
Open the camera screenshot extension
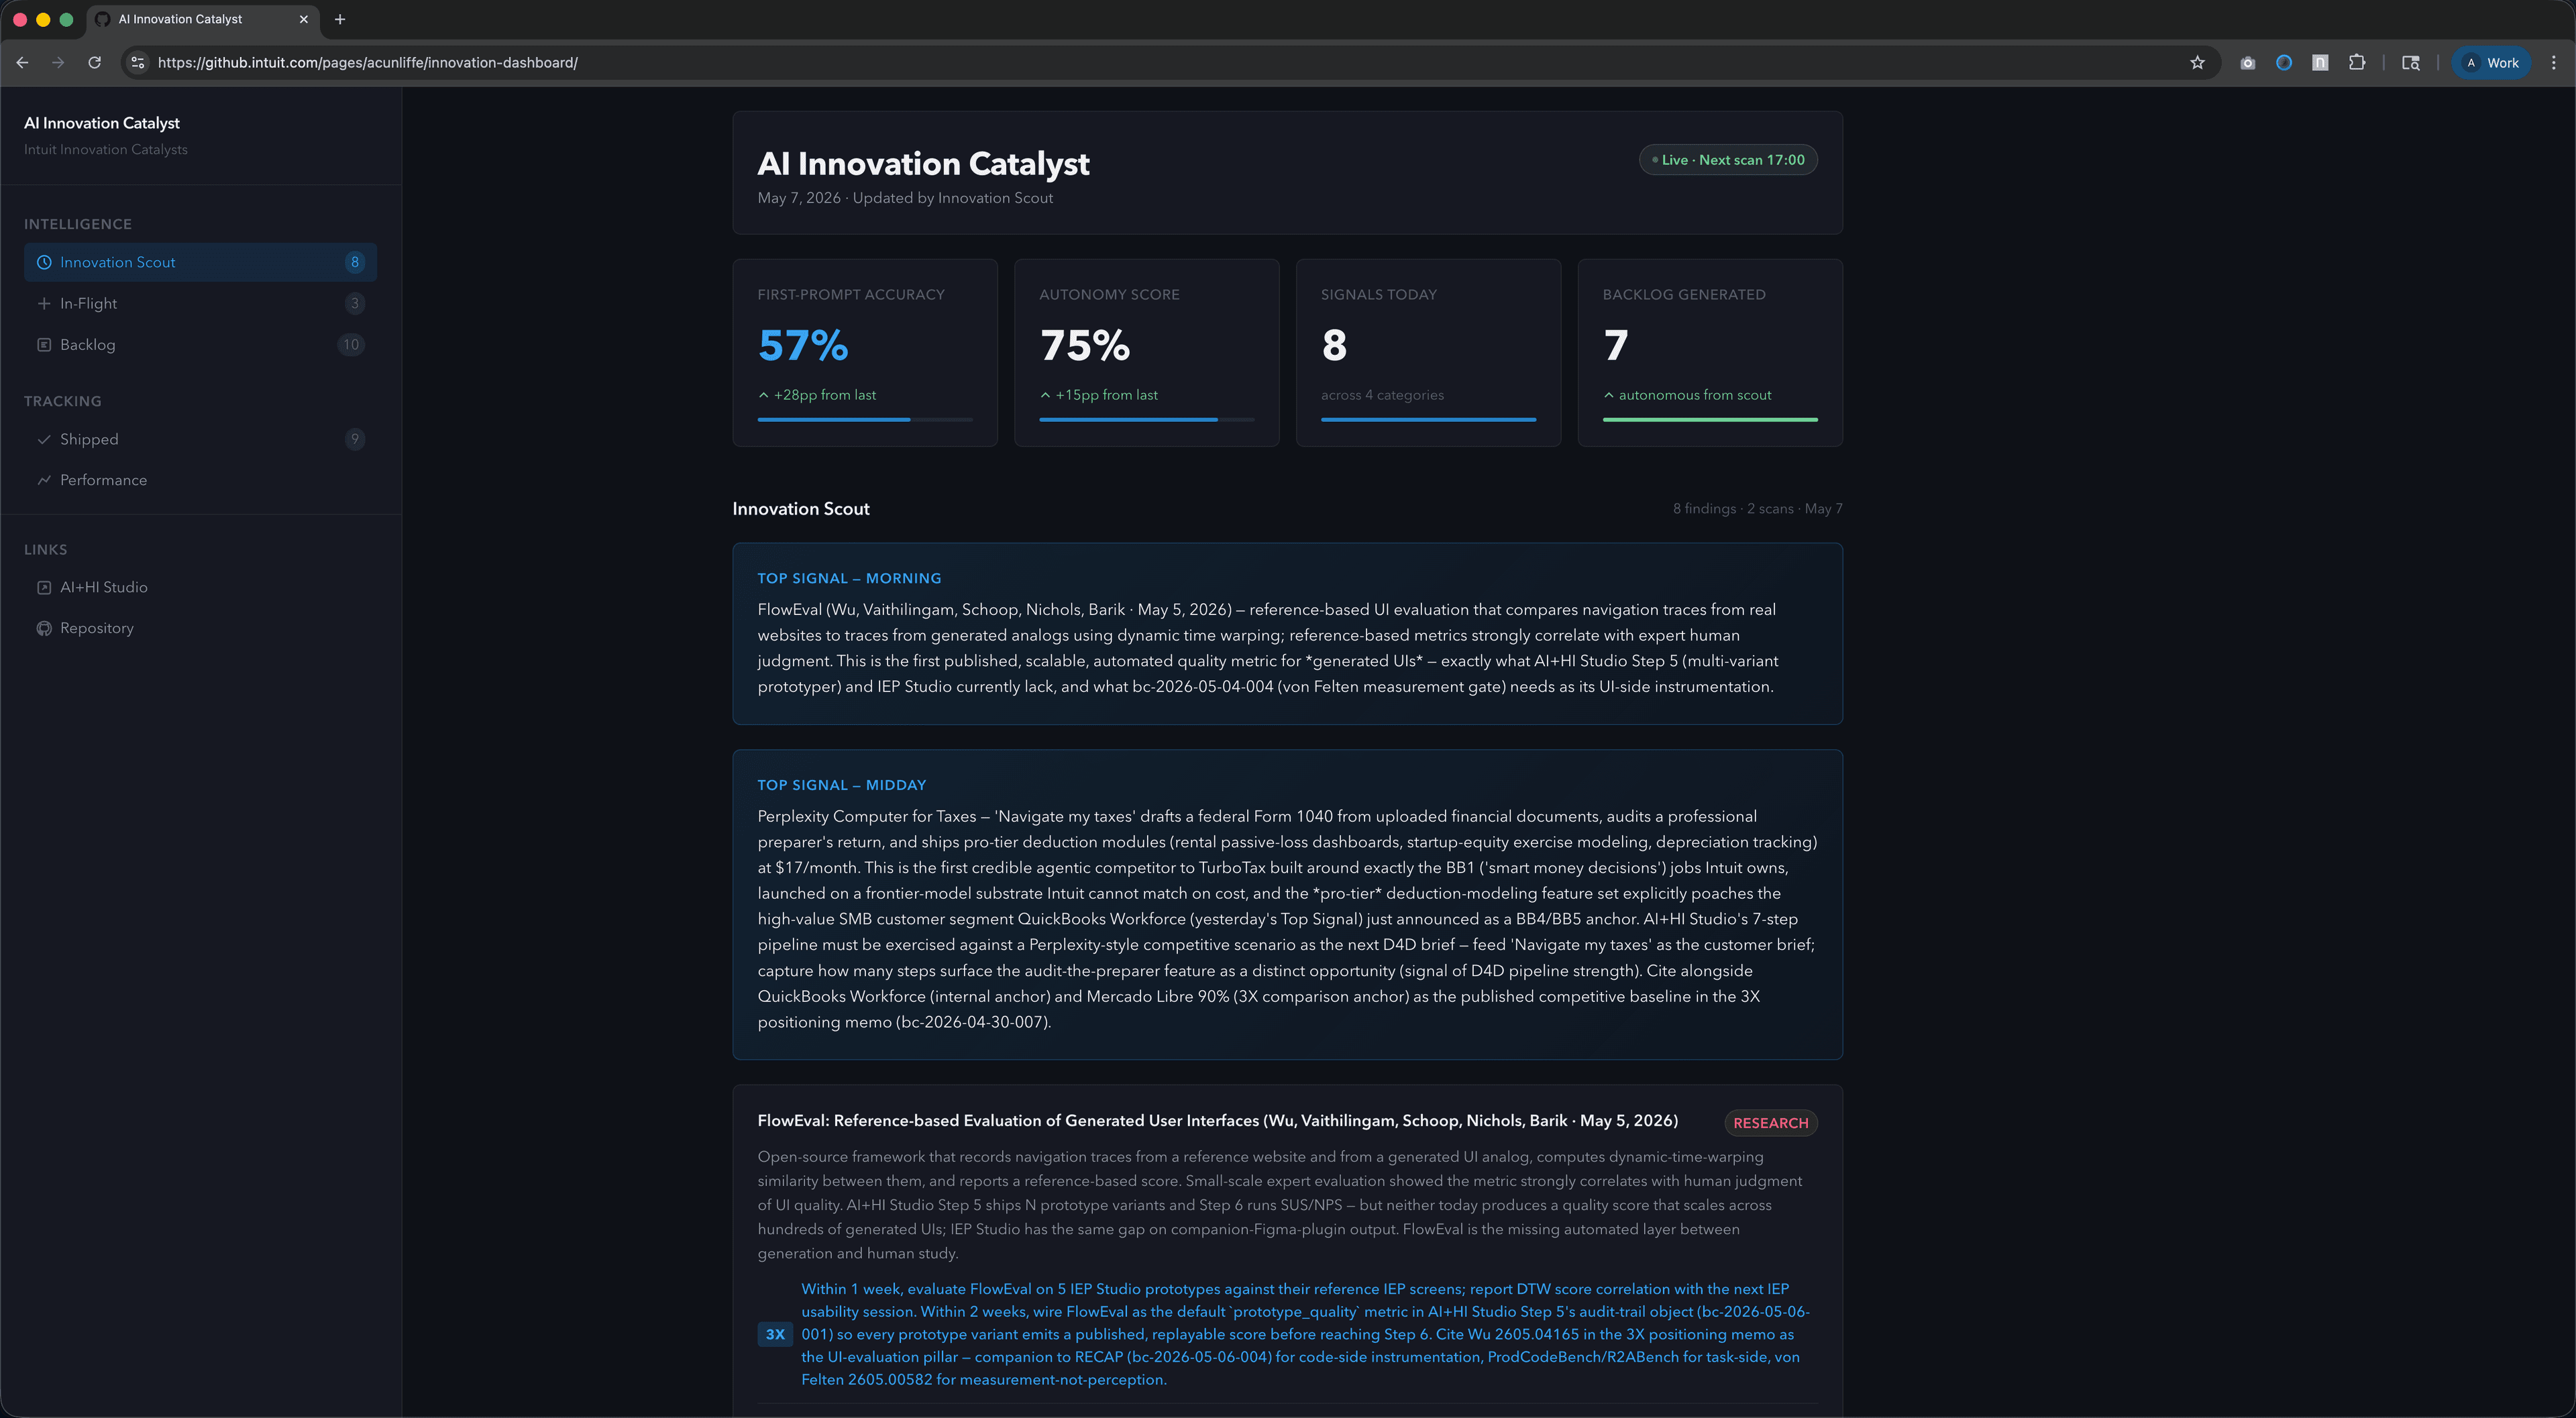pyautogui.click(x=2247, y=62)
